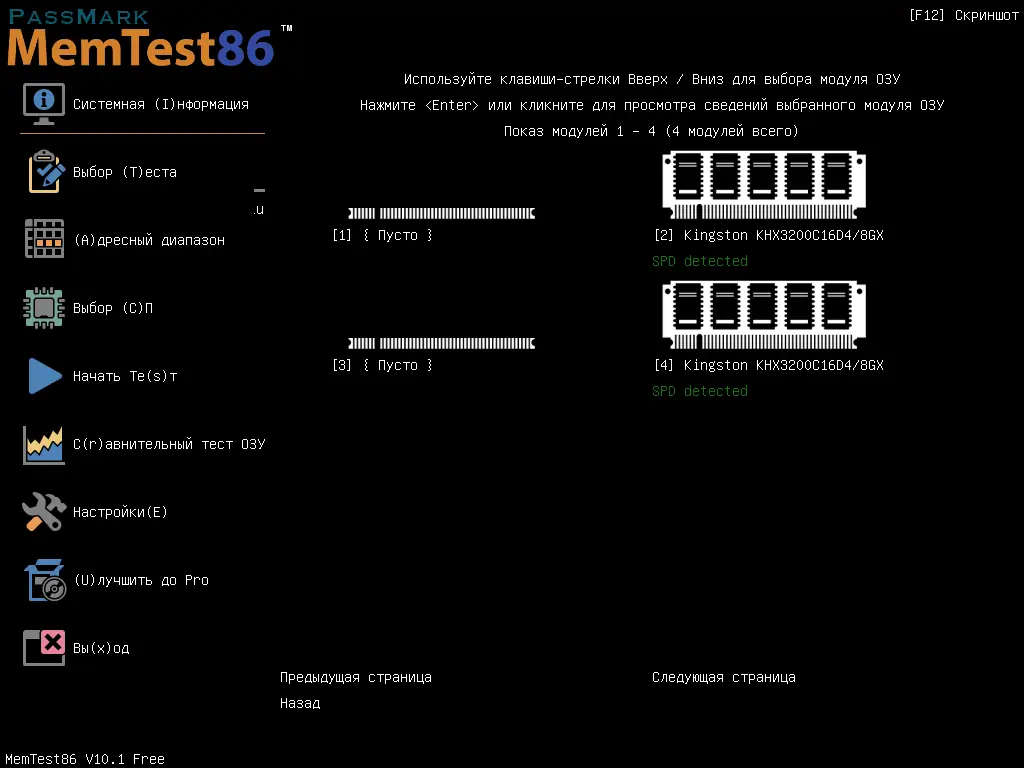Select the [2] Kingston KHX3200C16D4/8GX label
This screenshot has width=1024, height=768.
click(769, 235)
